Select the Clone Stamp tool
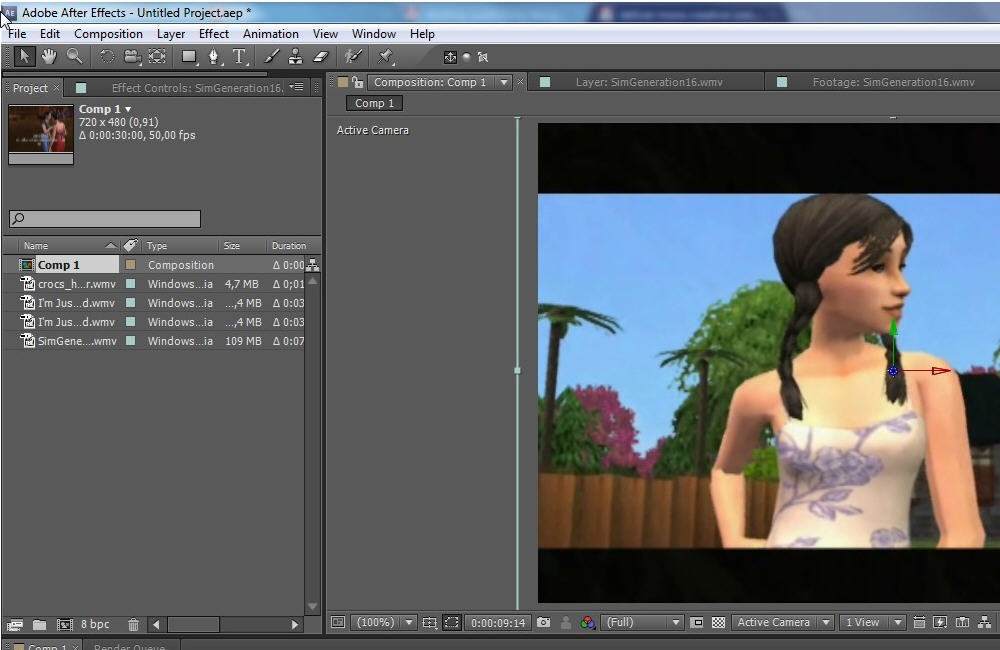 point(295,57)
